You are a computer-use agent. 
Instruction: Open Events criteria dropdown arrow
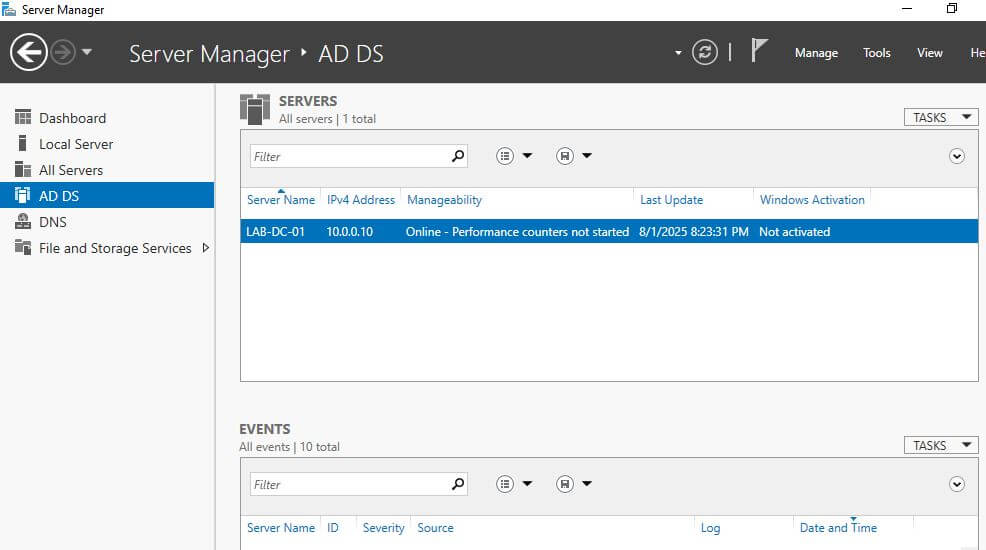[528, 484]
